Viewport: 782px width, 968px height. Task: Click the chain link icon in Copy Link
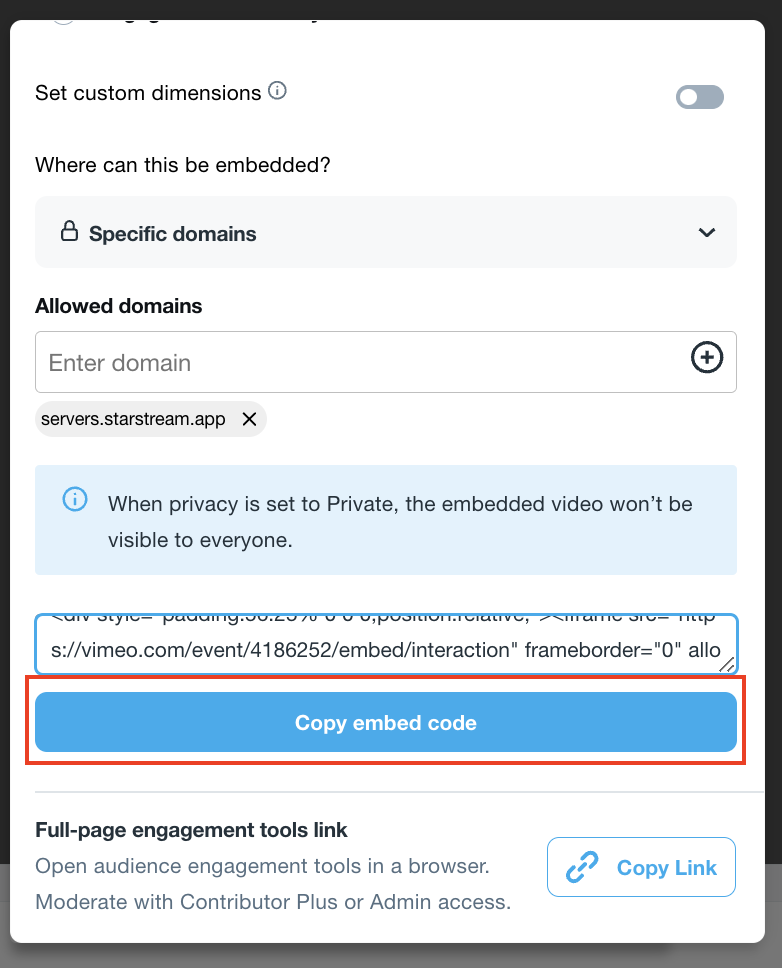[582, 867]
